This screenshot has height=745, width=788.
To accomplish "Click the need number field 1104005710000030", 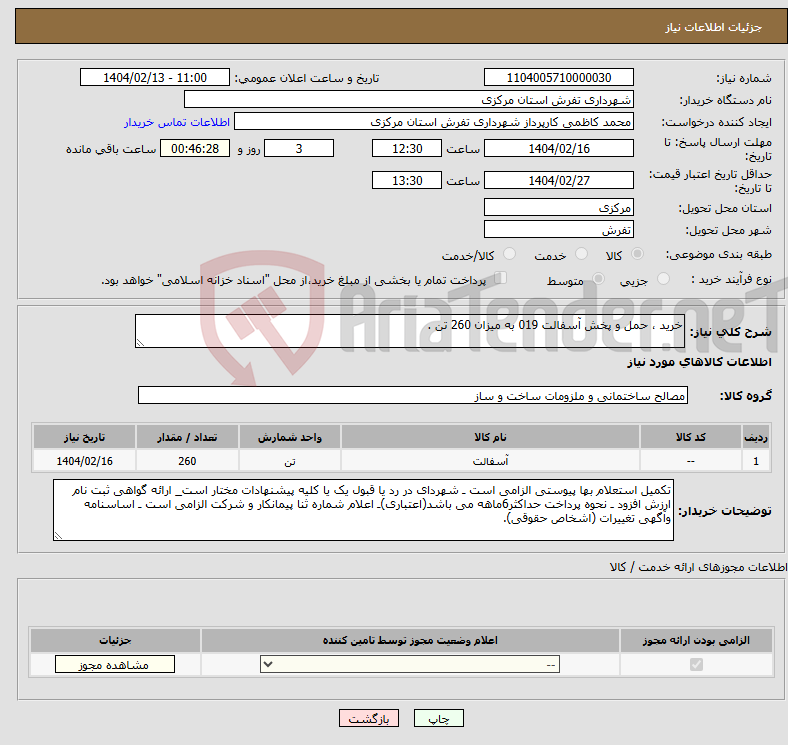I will (x=558, y=77).
